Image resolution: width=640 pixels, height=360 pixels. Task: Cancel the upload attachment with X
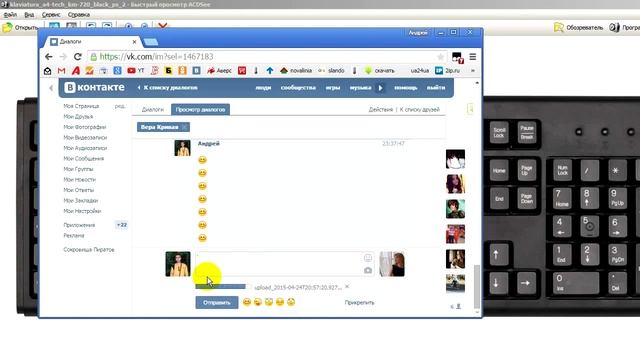click(x=347, y=287)
